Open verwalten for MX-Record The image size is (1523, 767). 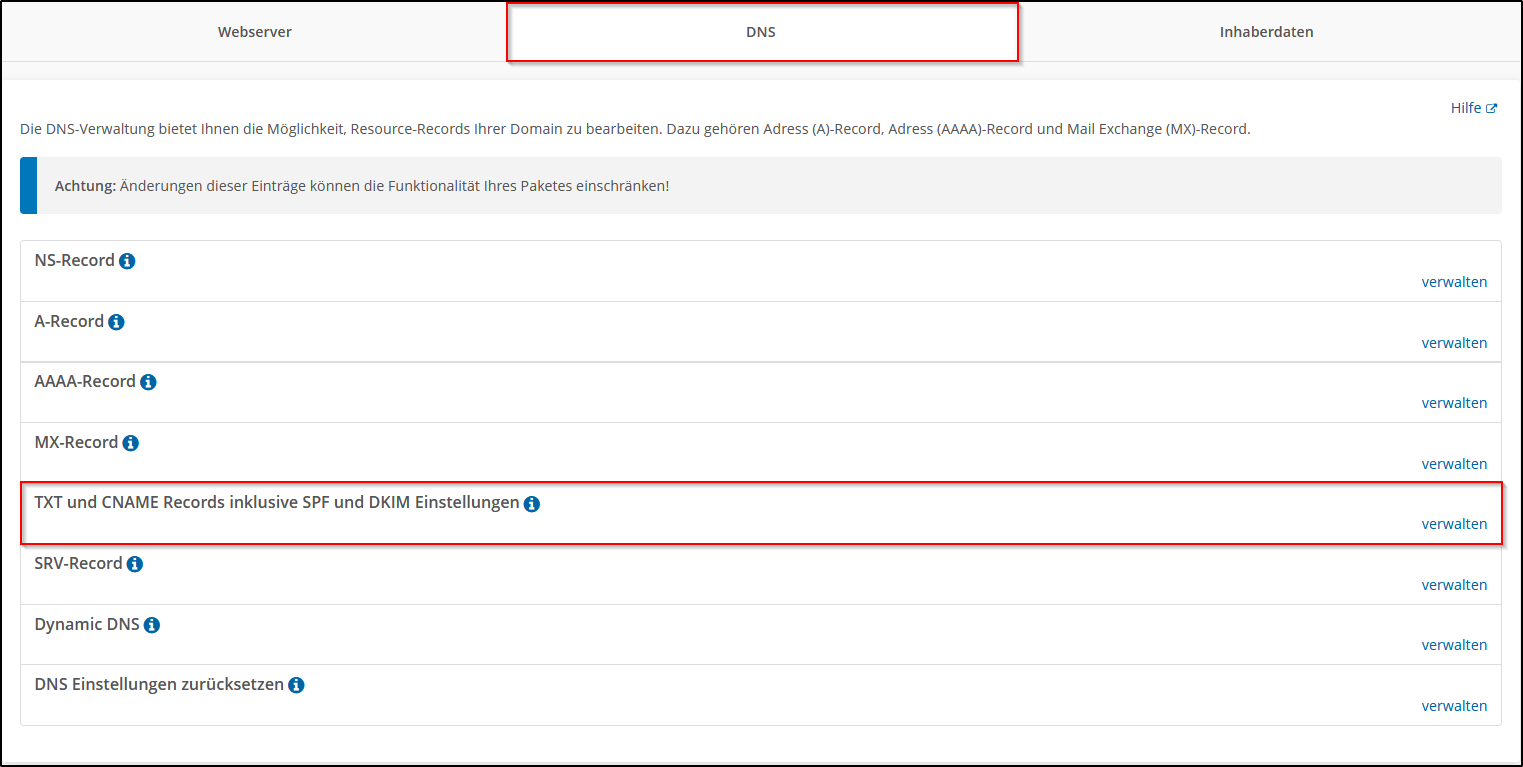[x=1454, y=464]
